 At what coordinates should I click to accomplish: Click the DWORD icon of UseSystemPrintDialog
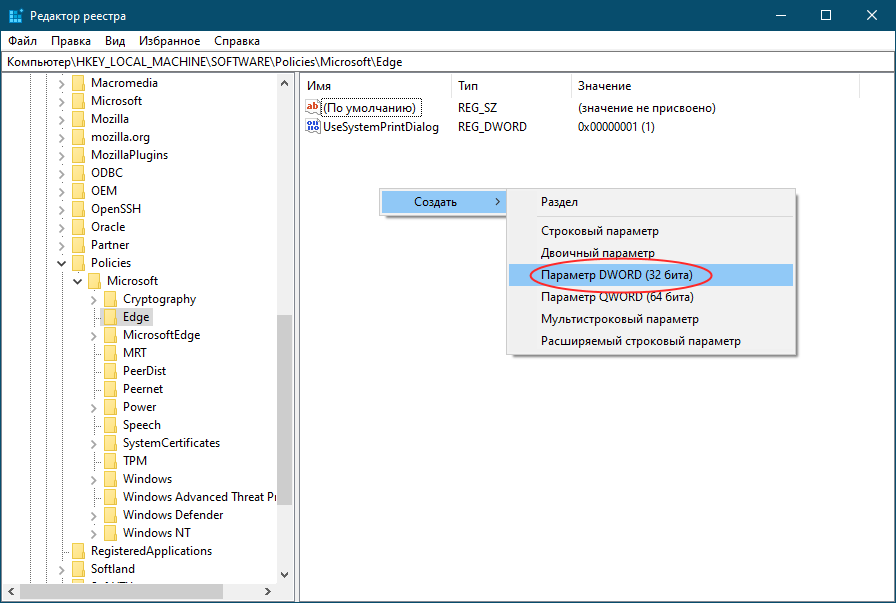click(313, 126)
